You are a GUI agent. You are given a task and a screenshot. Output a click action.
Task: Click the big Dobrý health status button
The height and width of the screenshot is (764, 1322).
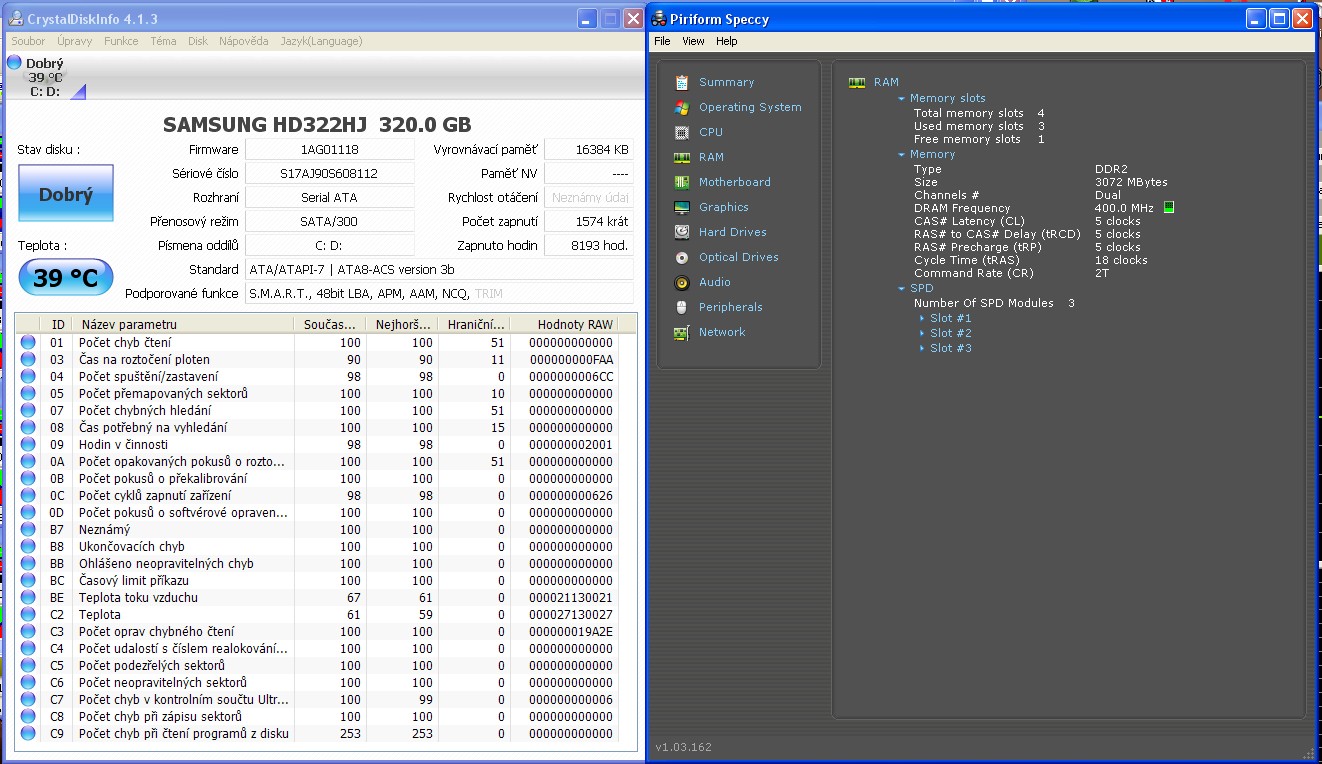(x=66, y=194)
